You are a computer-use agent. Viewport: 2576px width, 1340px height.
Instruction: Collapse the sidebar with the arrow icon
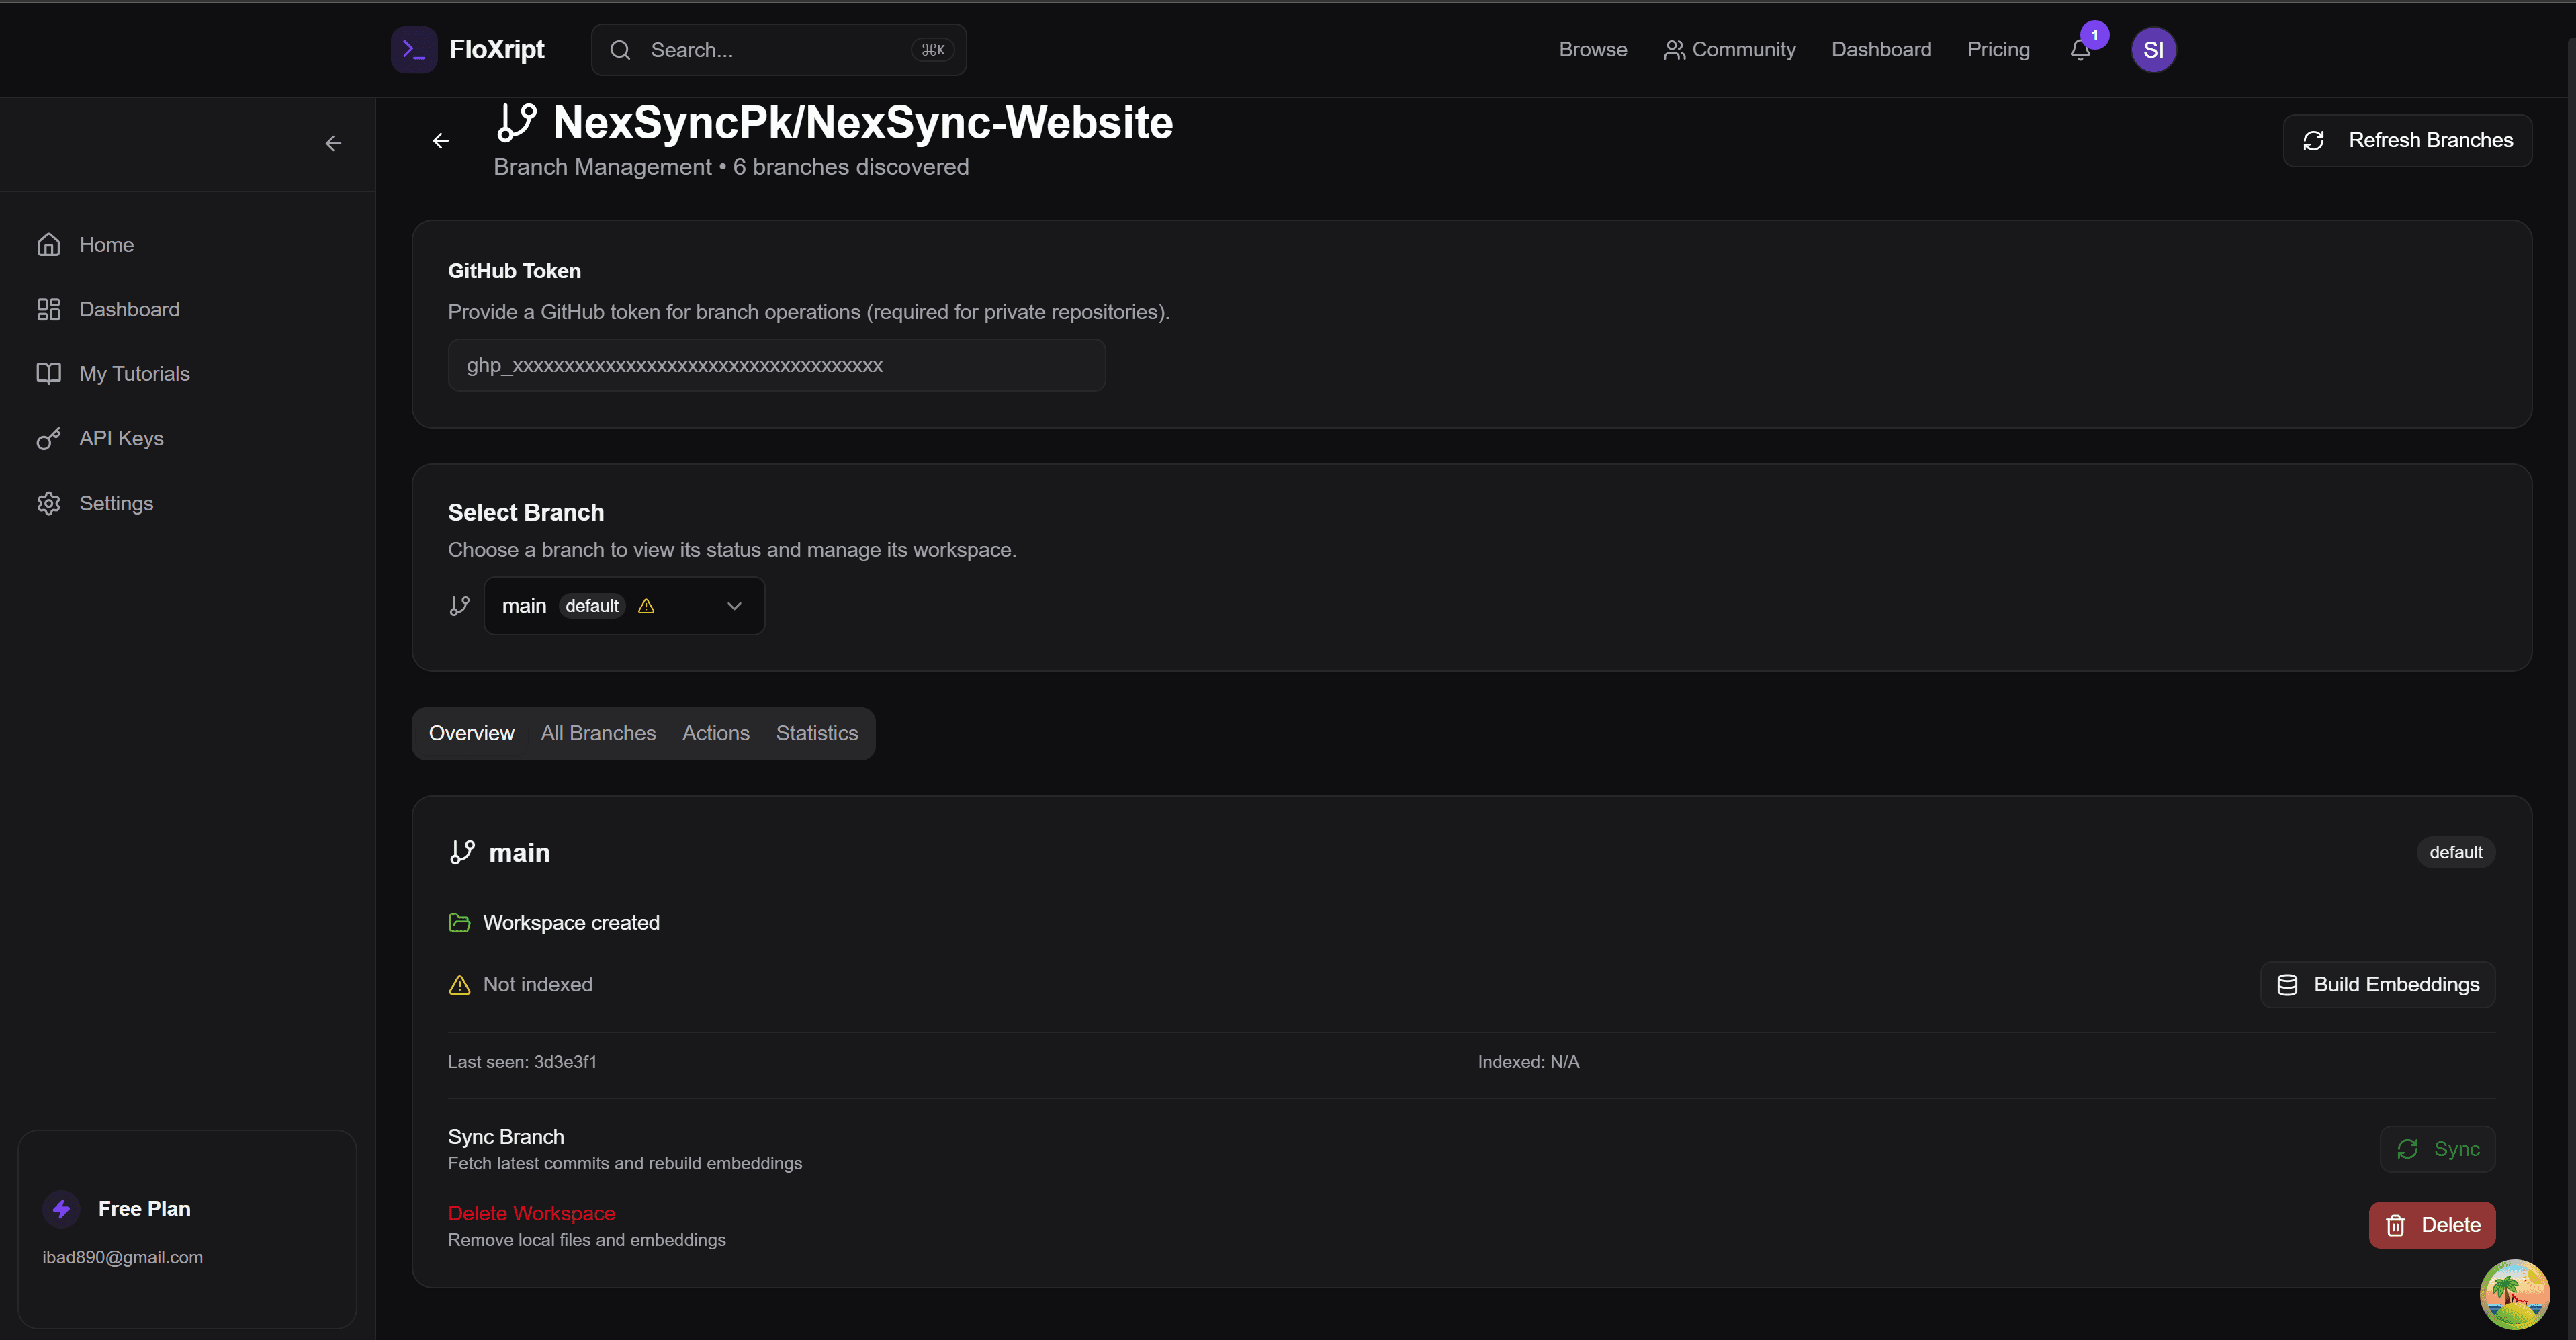(x=333, y=144)
